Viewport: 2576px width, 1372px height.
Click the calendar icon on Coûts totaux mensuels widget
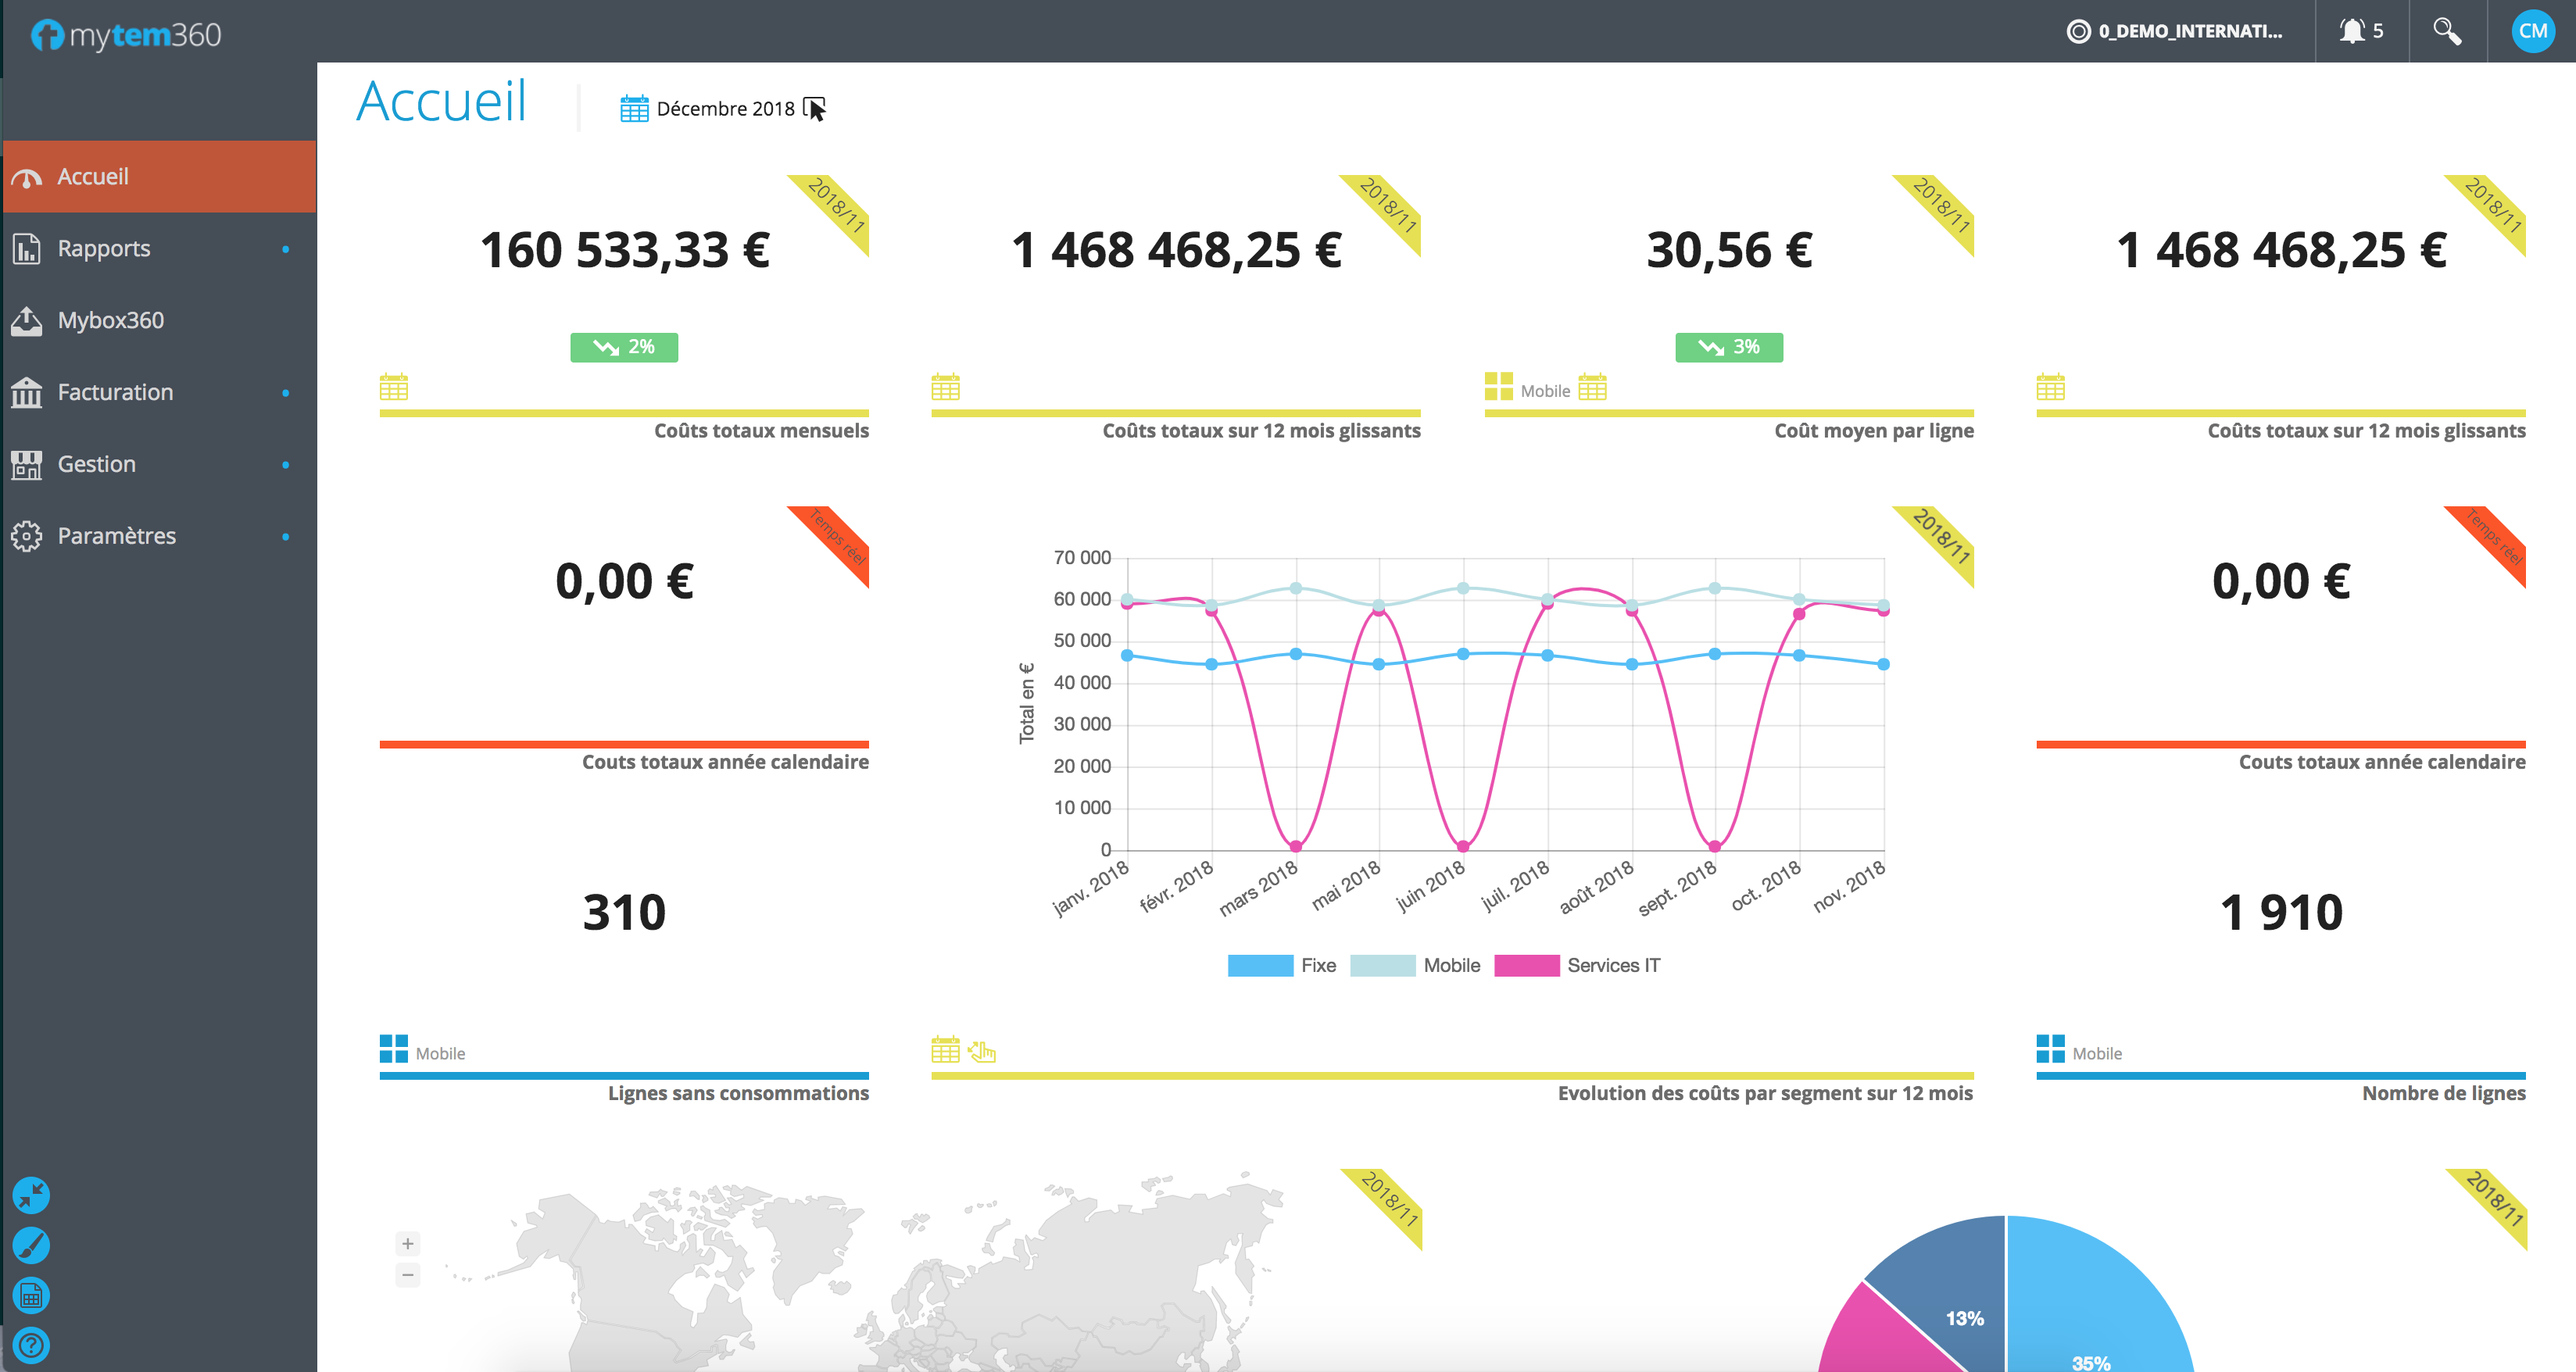[394, 387]
